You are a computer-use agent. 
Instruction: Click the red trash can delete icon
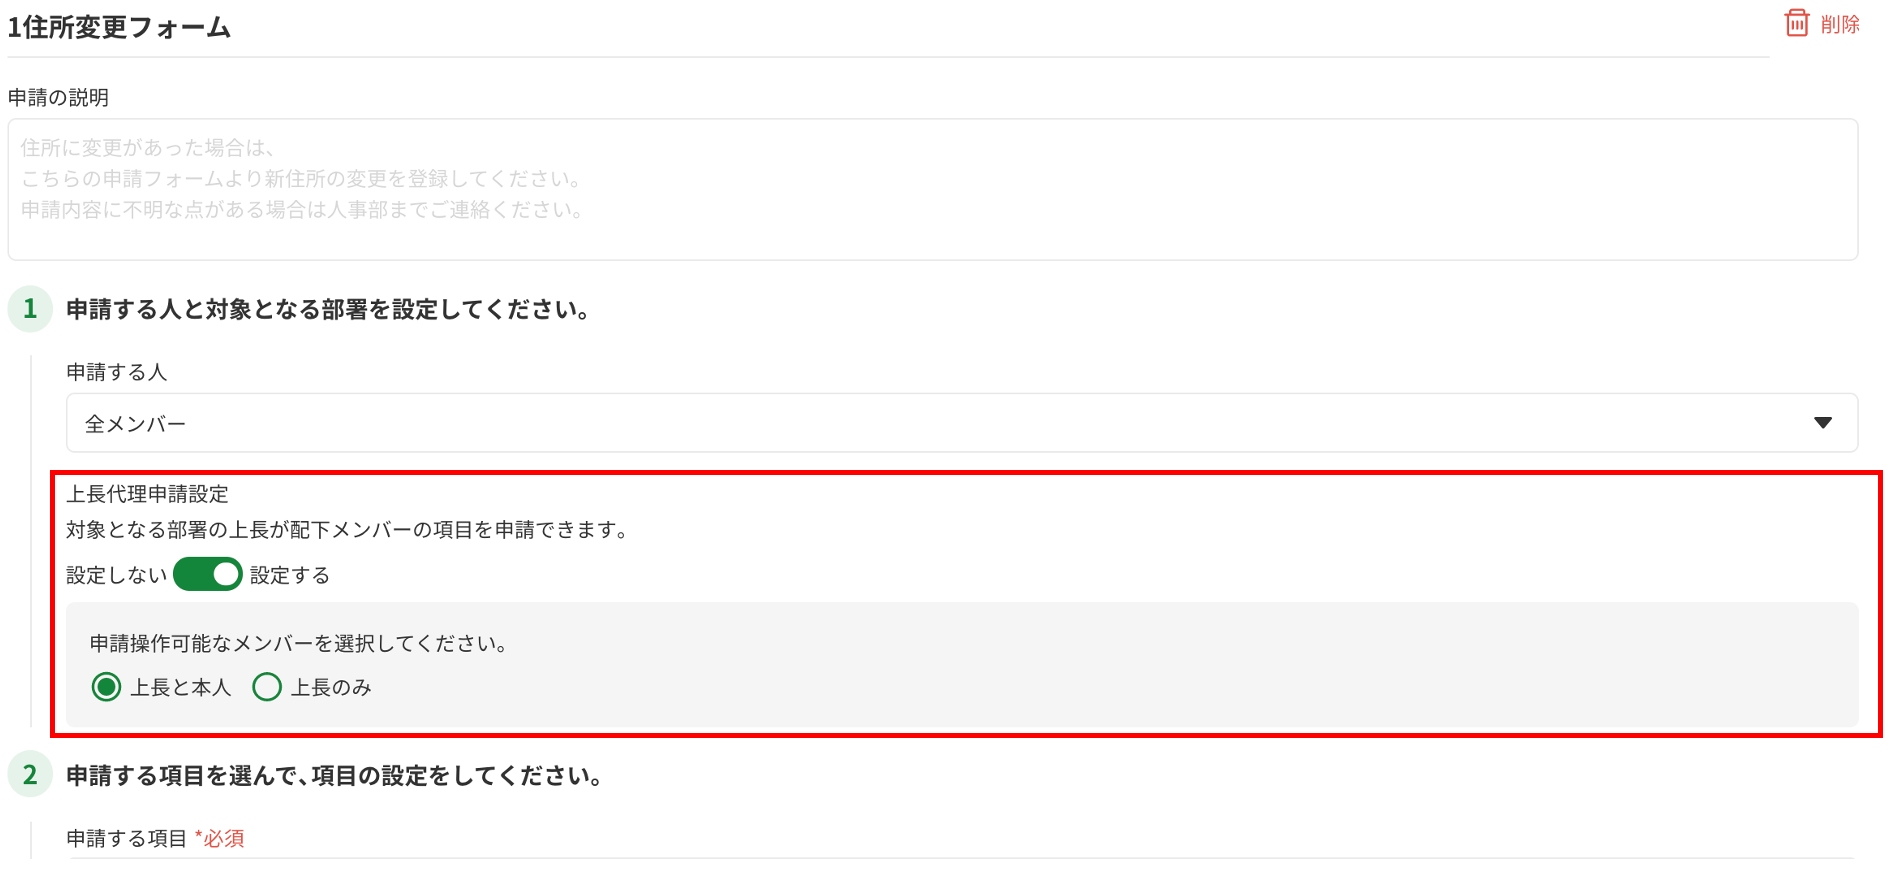pos(1797,23)
